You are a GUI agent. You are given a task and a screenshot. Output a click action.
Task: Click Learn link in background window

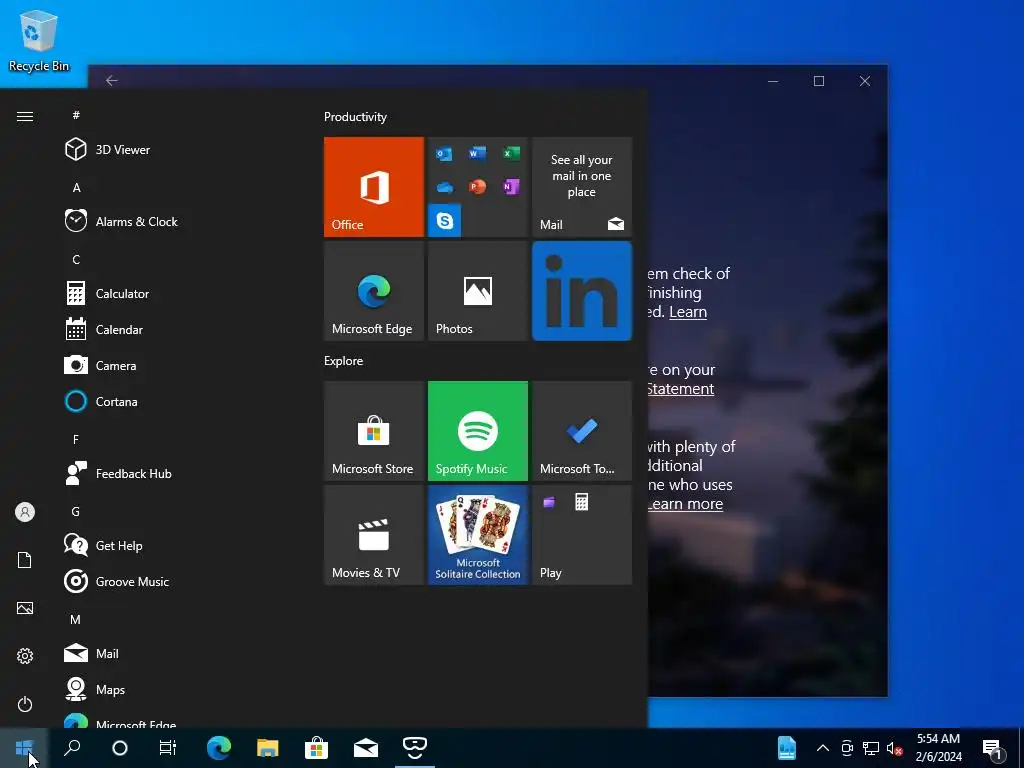point(688,312)
